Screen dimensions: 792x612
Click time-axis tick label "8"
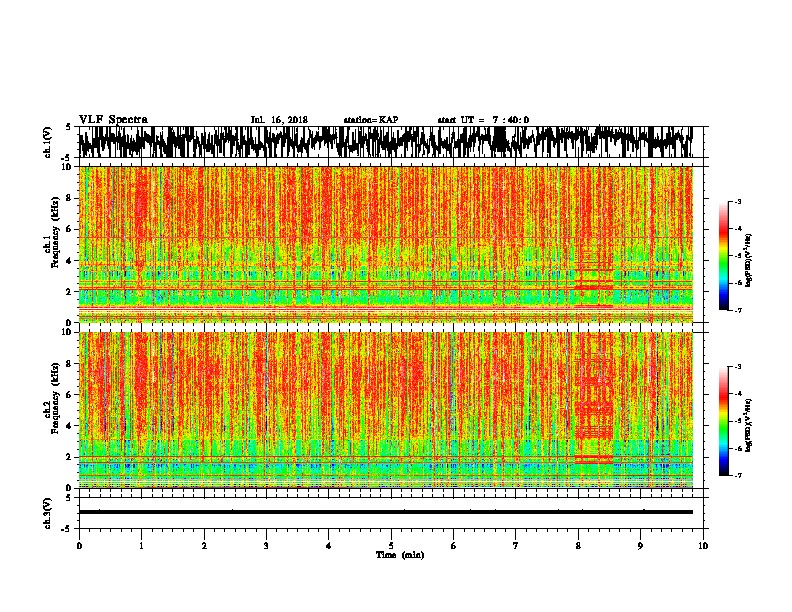pos(578,546)
